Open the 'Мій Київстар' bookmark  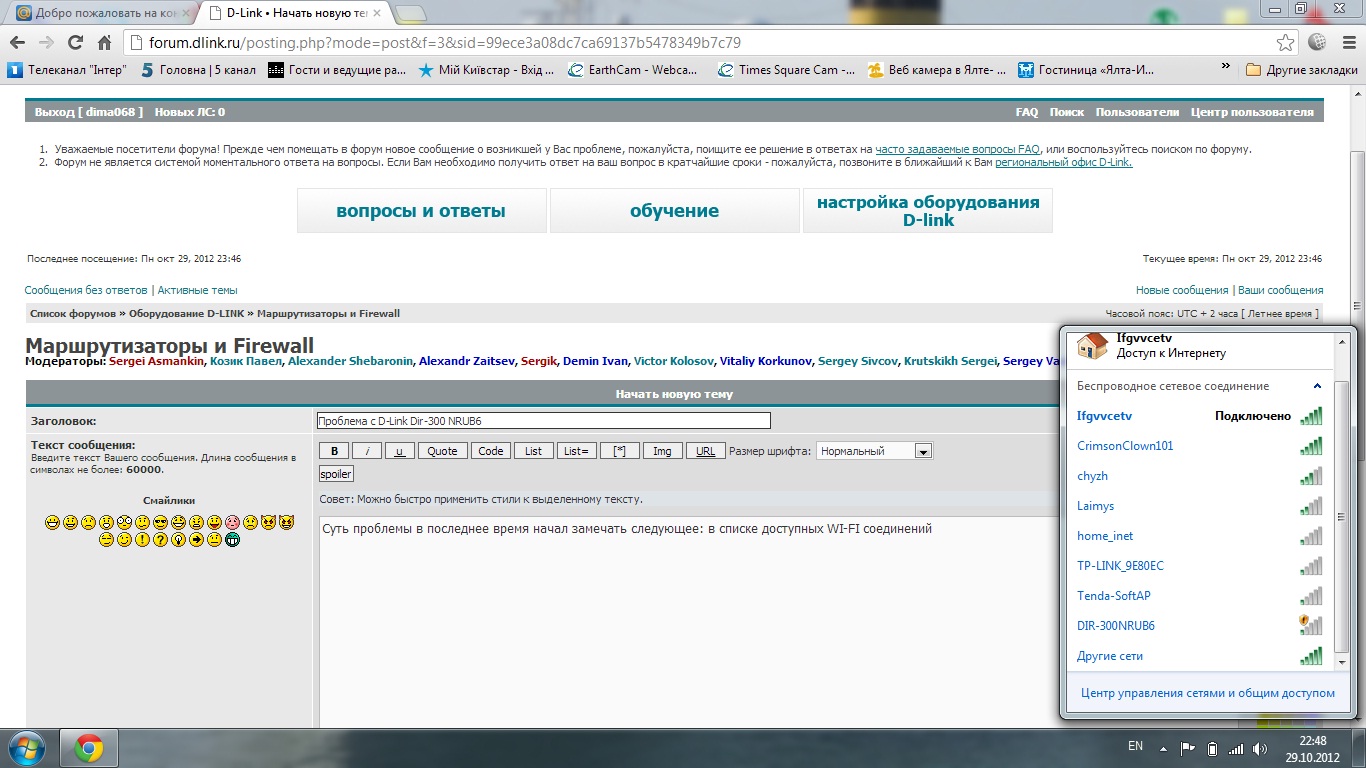click(x=486, y=70)
